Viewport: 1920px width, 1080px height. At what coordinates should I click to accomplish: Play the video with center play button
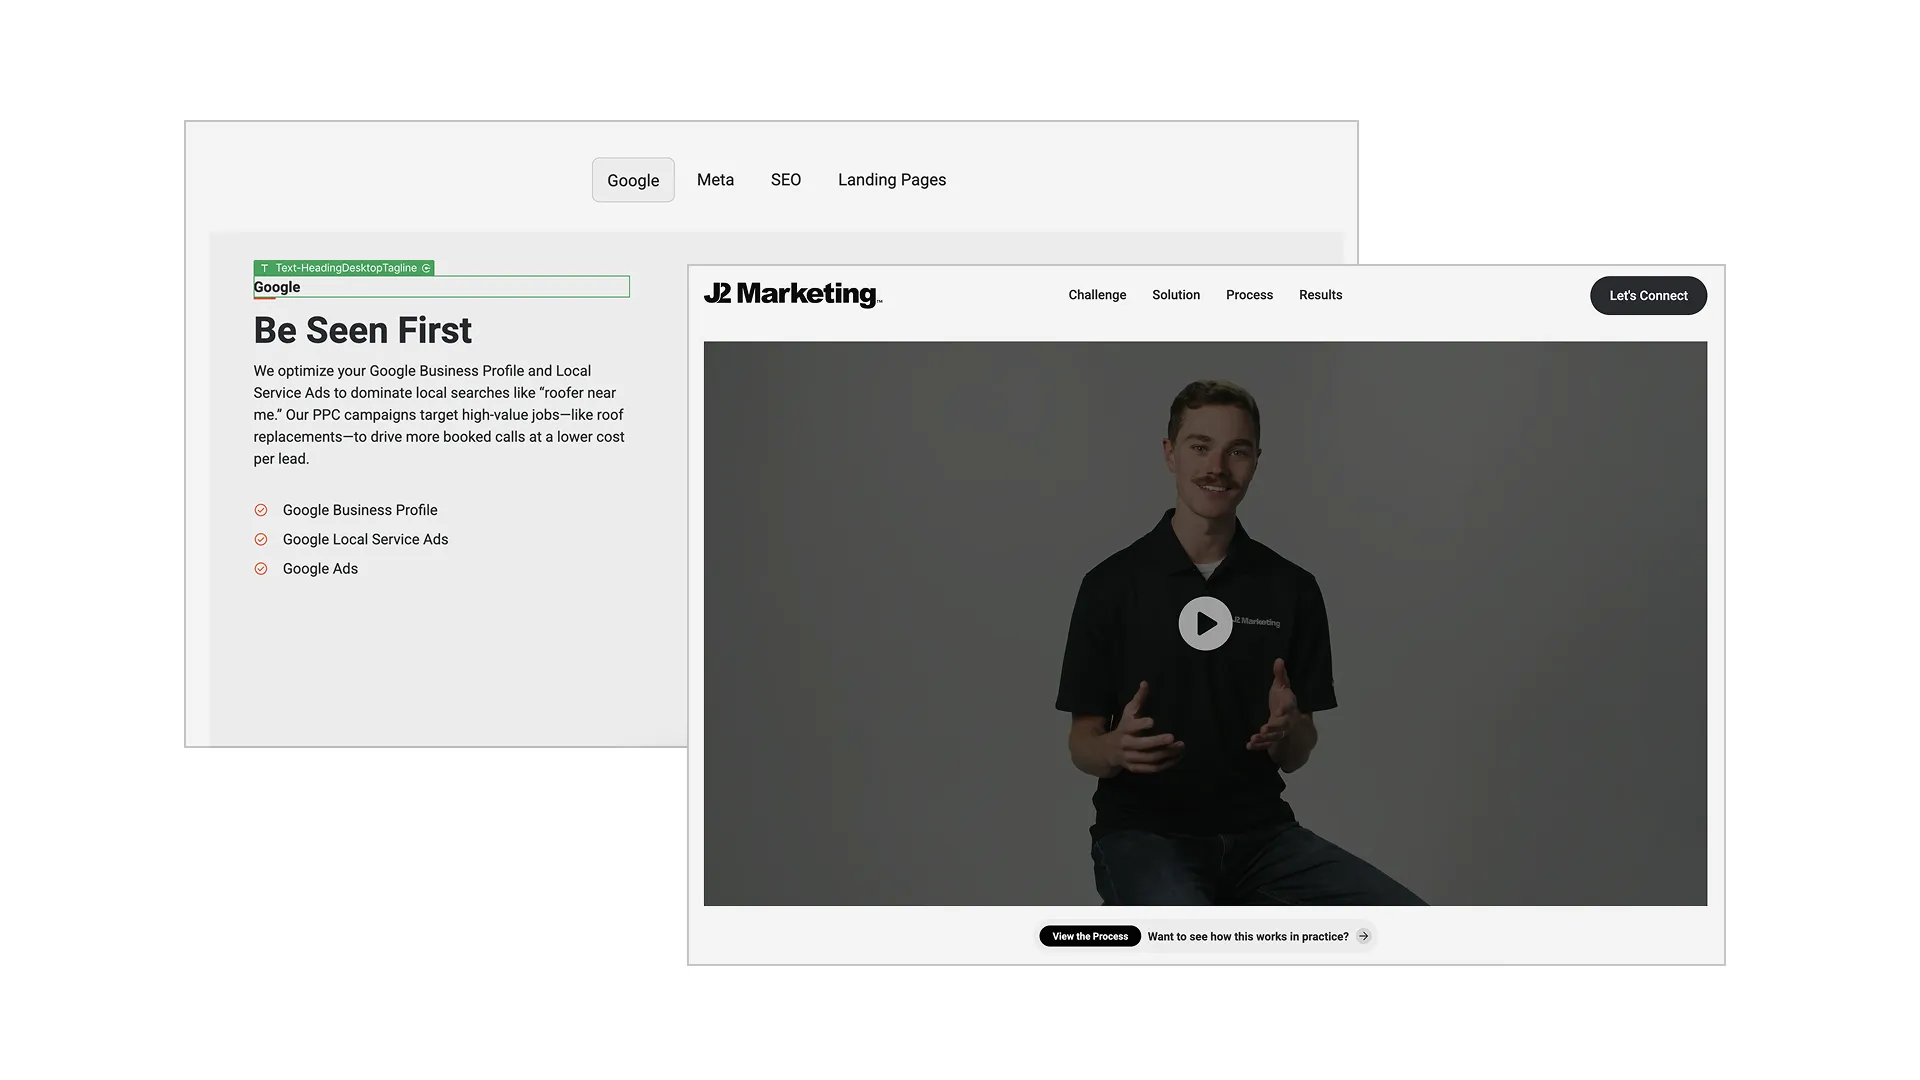click(1205, 623)
